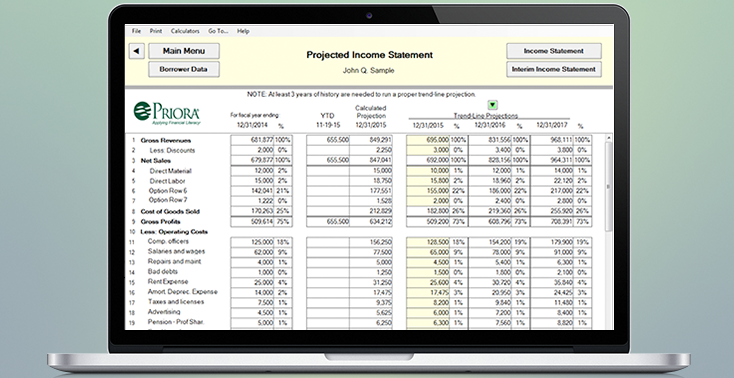Open the File menu
Screen dimensions: 734x378
[x=136, y=31]
